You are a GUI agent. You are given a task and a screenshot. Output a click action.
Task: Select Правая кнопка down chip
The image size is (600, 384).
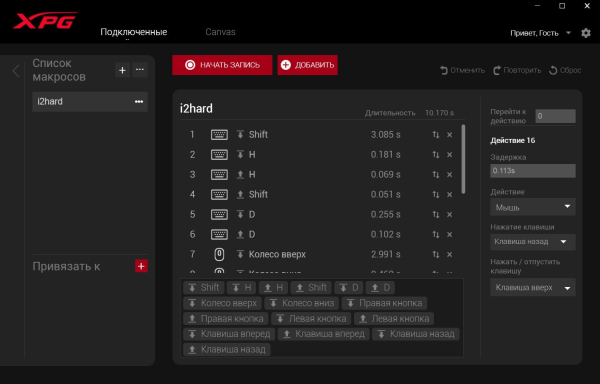tap(384, 303)
